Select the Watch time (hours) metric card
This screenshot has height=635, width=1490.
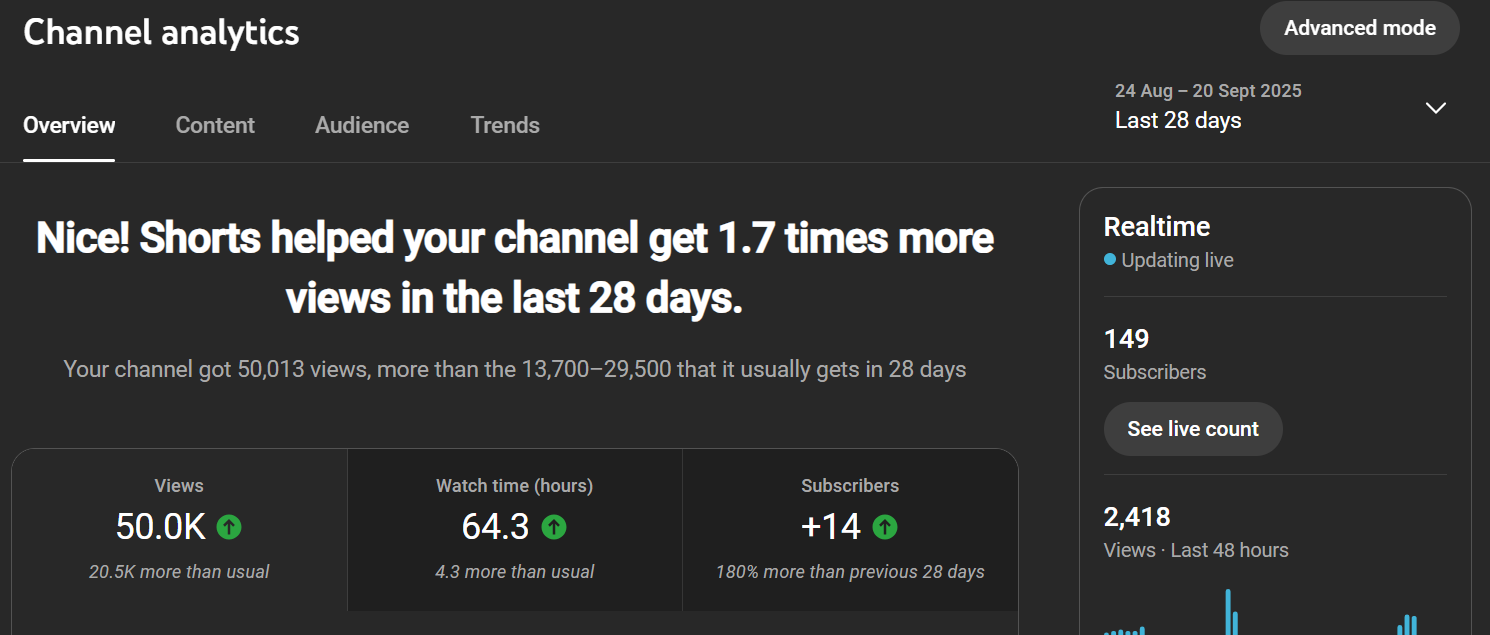tap(514, 529)
